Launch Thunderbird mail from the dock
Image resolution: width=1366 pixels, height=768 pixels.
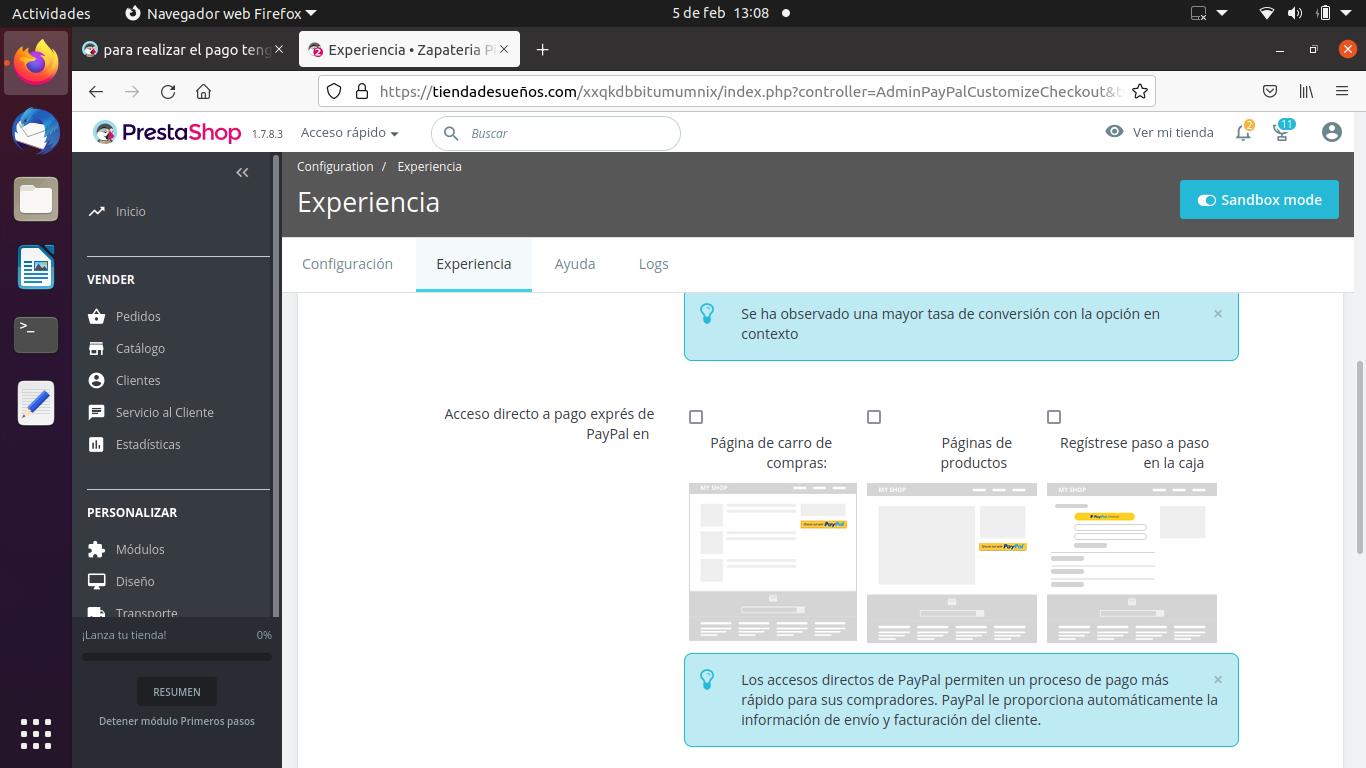pos(36,130)
